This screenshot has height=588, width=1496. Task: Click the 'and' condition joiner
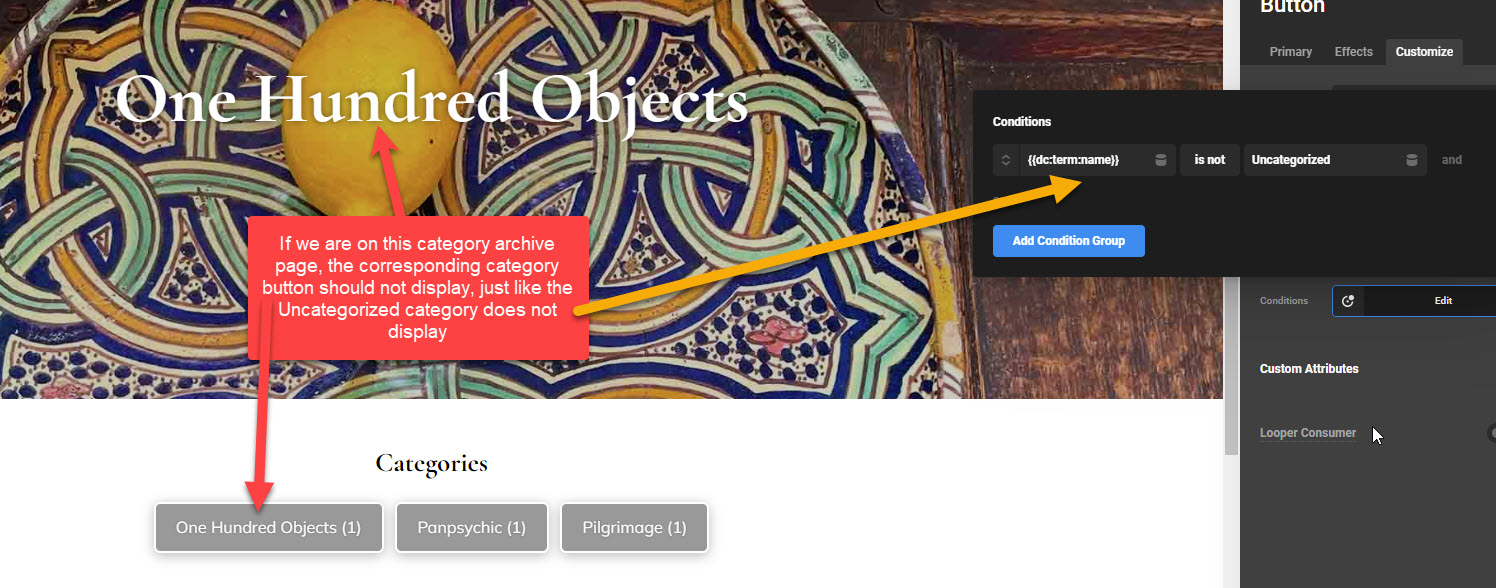coord(1452,160)
